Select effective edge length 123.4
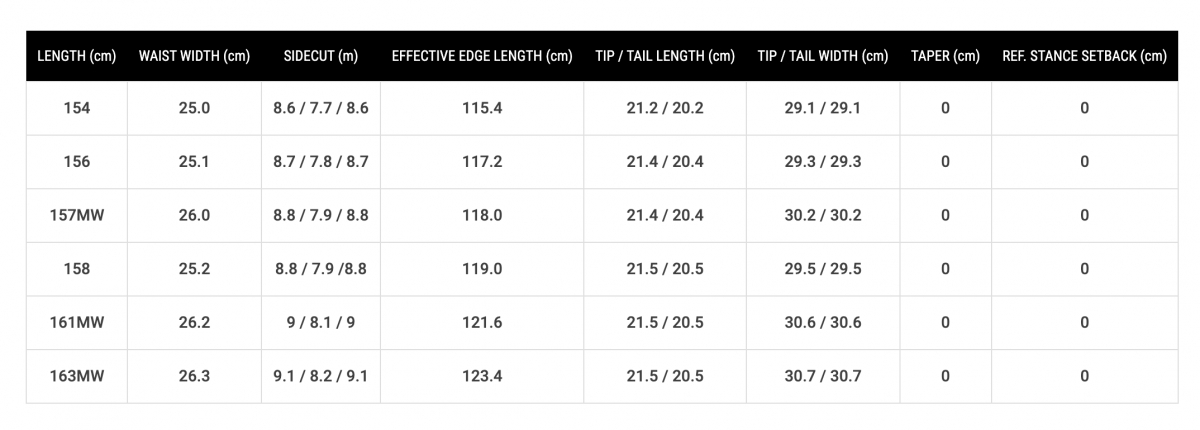1200x430 pixels. pos(482,376)
